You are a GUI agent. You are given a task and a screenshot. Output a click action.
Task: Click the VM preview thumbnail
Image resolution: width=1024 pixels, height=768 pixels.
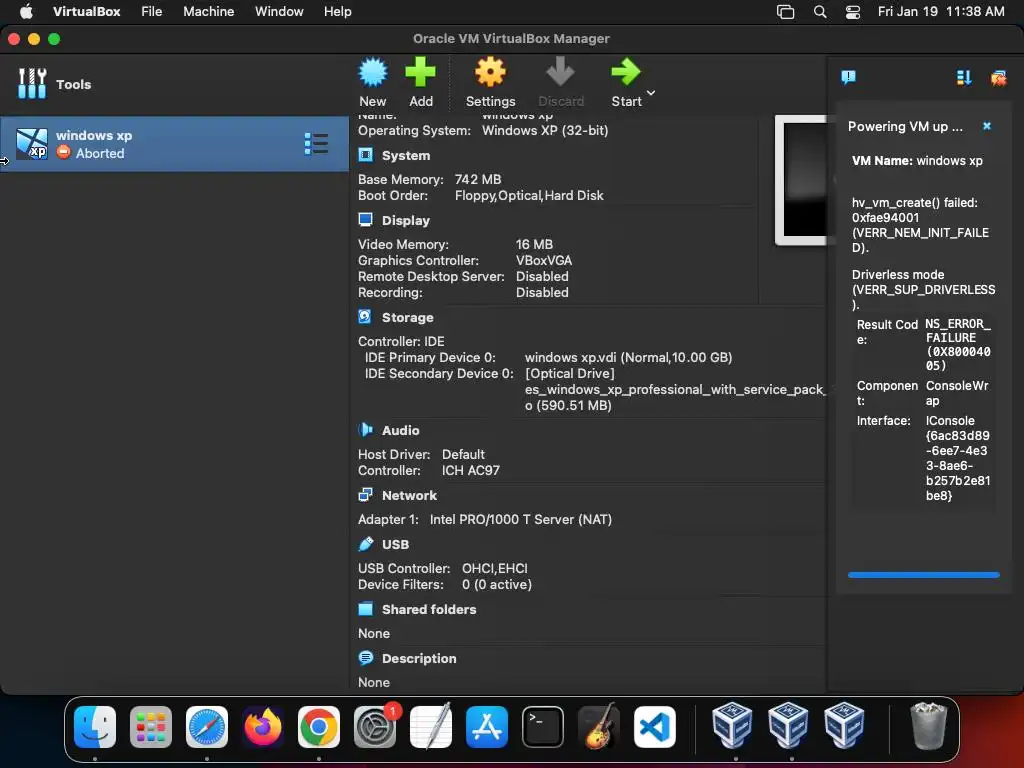point(801,180)
